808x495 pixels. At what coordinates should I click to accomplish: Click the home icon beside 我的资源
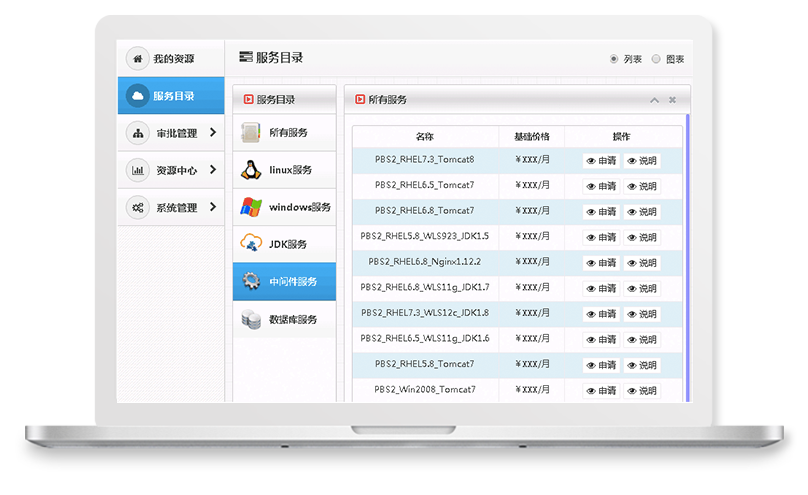137,59
